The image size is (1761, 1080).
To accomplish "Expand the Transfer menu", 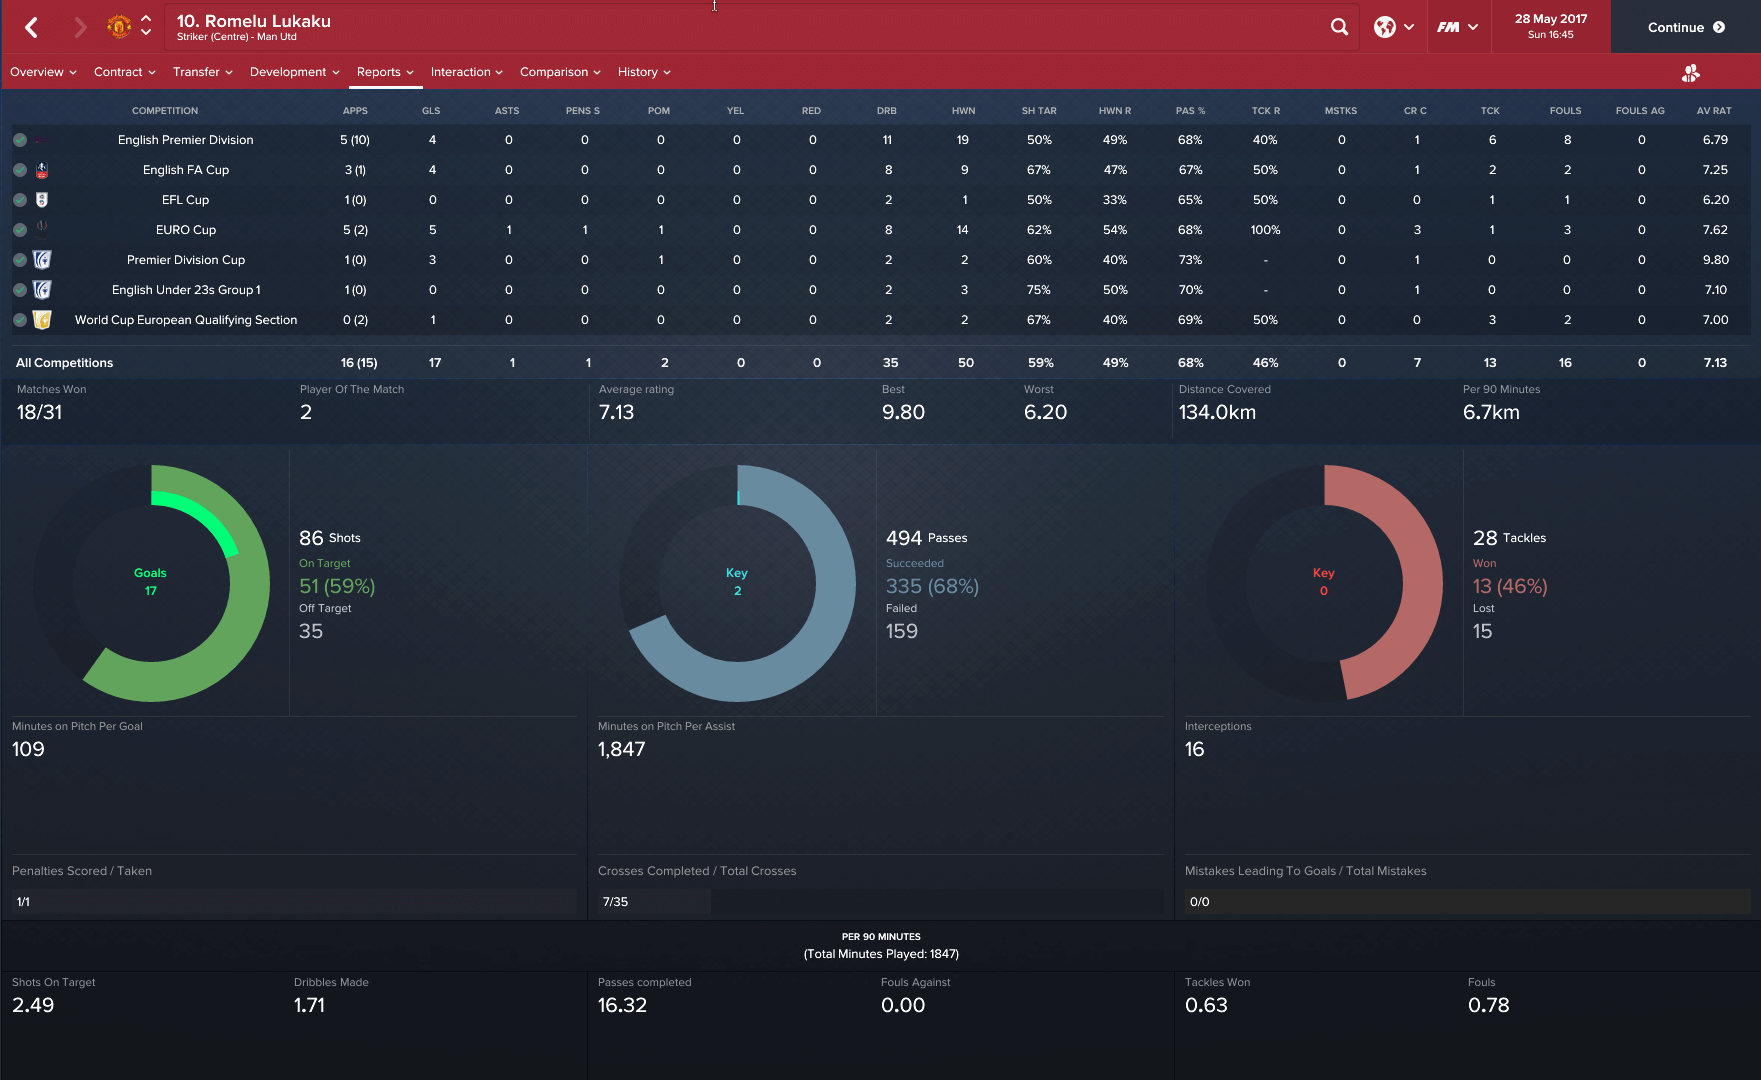I will coord(202,72).
